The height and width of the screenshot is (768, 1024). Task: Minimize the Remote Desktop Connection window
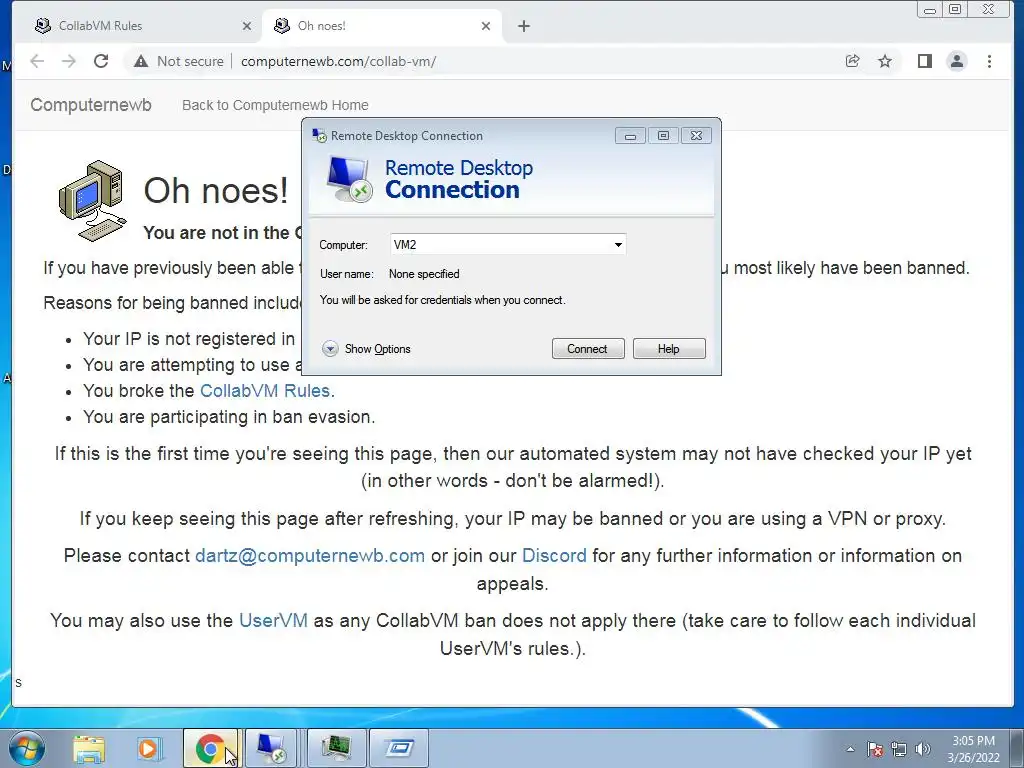coord(630,136)
